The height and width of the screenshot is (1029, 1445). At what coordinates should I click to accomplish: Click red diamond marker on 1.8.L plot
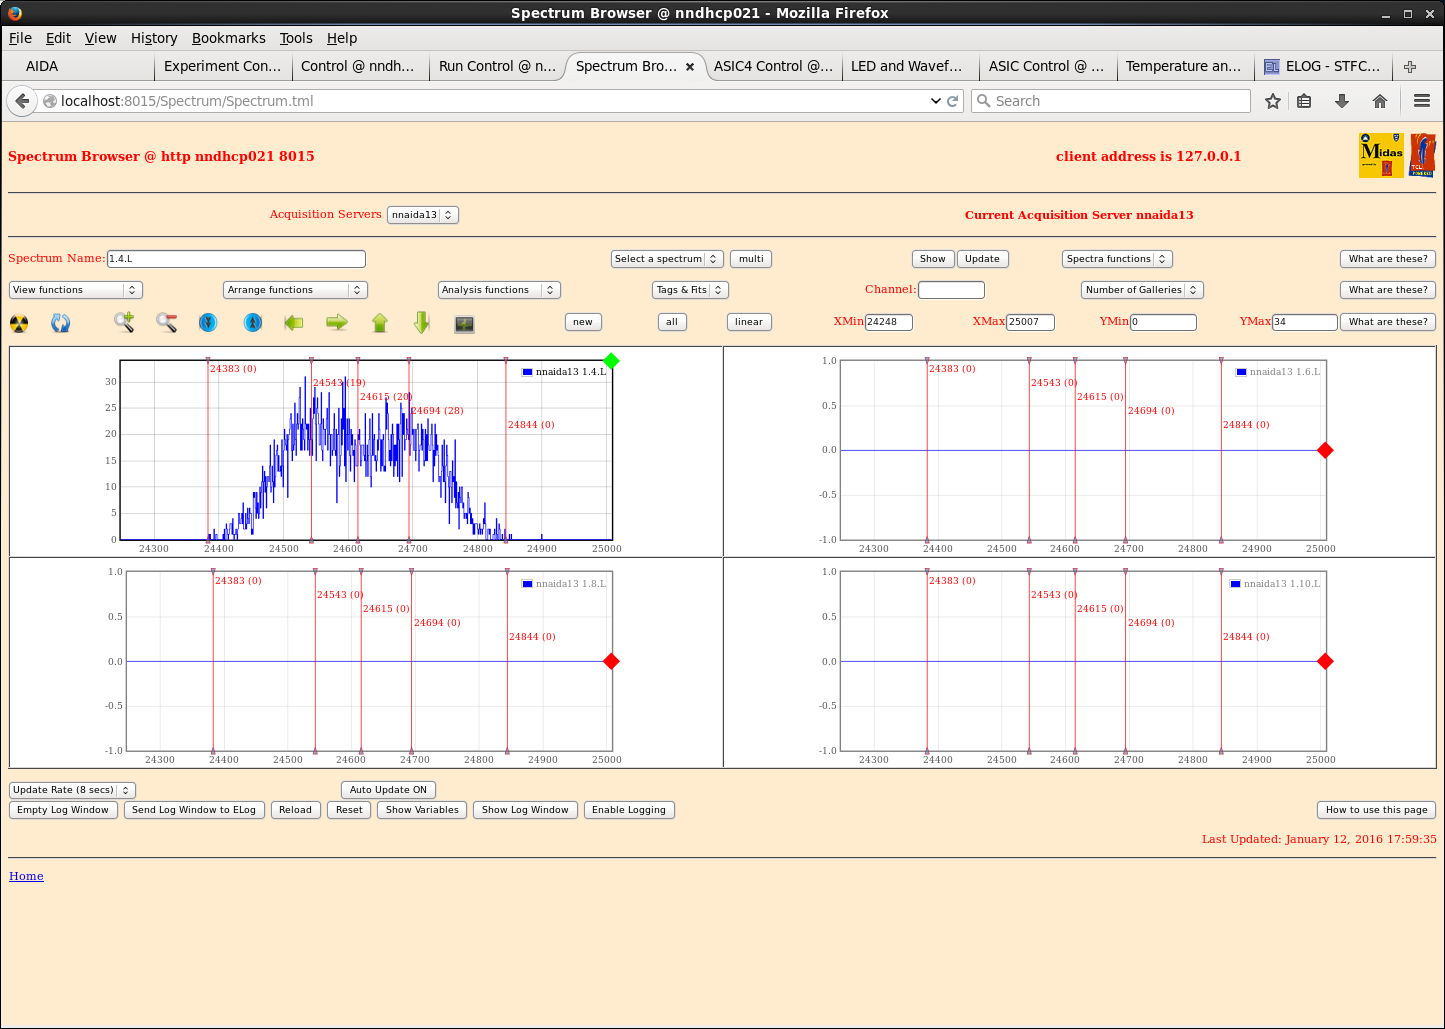pyautogui.click(x=611, y=661)
